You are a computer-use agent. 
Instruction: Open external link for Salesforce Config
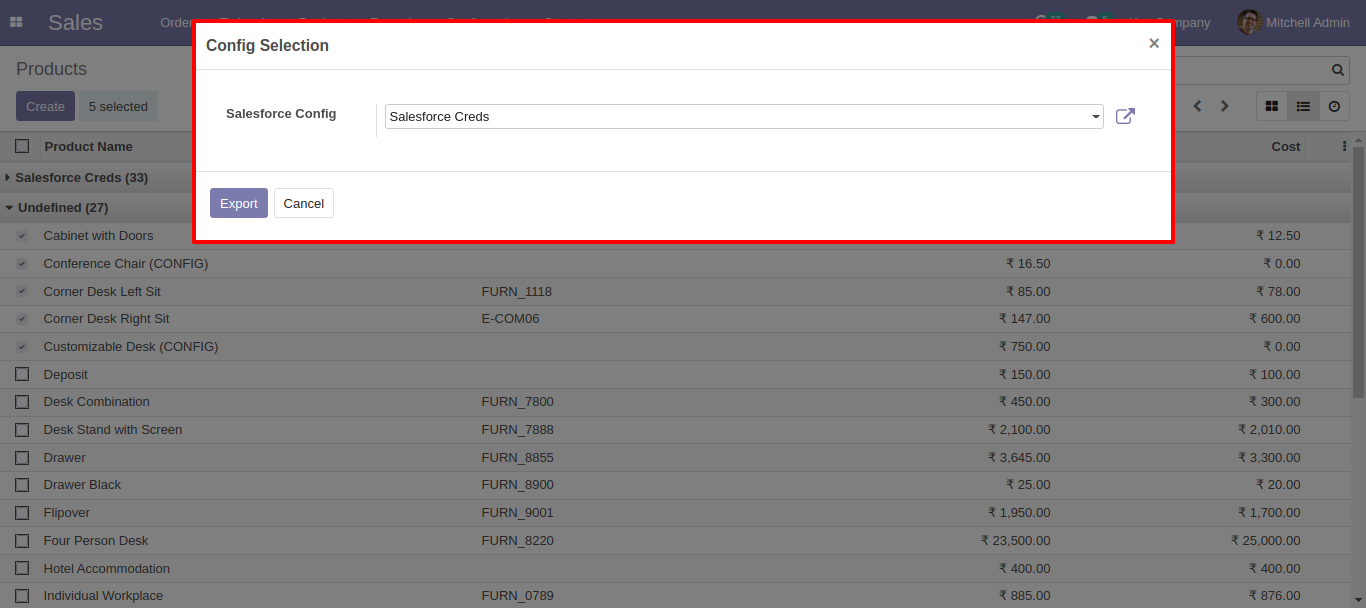point(1125,116)
